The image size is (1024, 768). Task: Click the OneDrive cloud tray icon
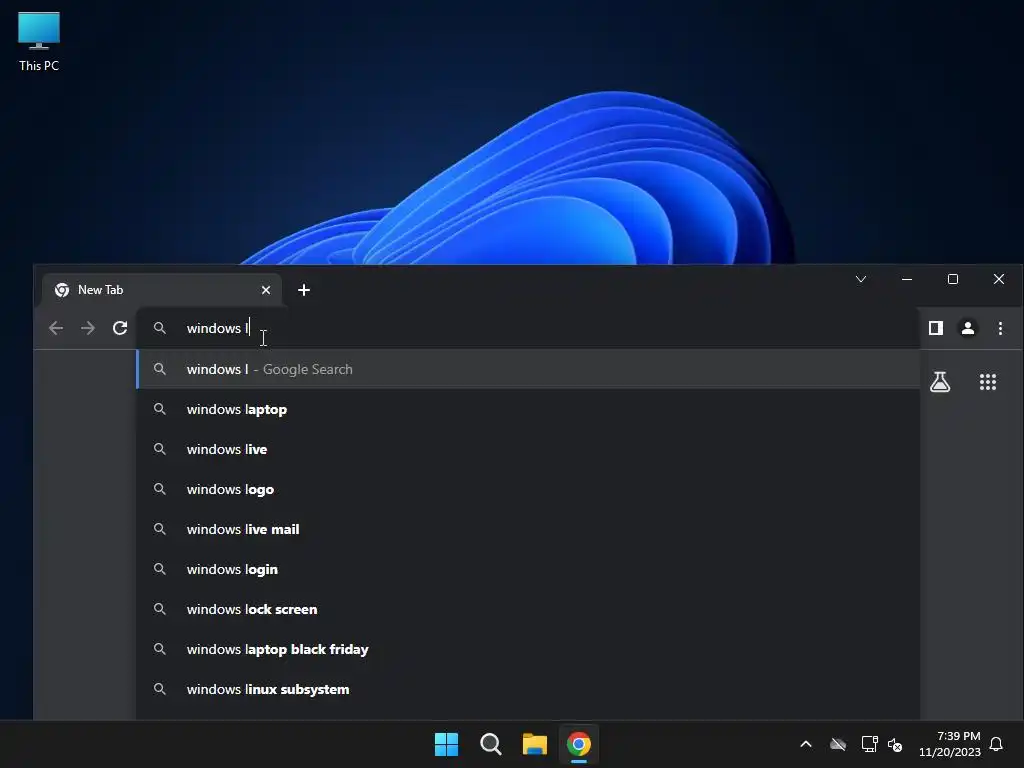[x=838, y=744]
